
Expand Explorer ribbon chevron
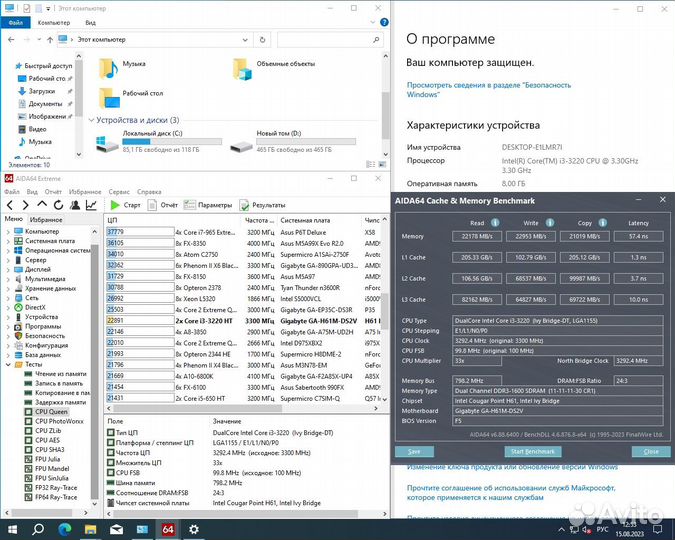coord(373,22)
